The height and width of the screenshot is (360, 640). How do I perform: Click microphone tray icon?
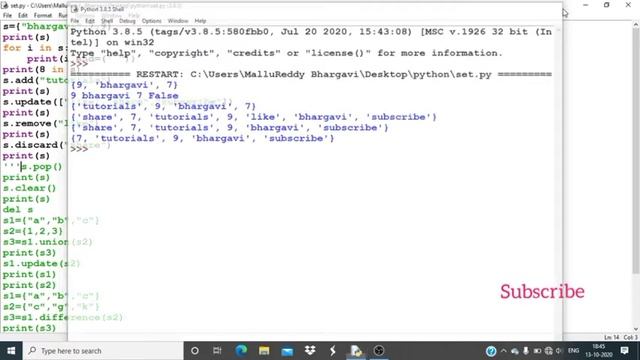[x=526, y=351]
